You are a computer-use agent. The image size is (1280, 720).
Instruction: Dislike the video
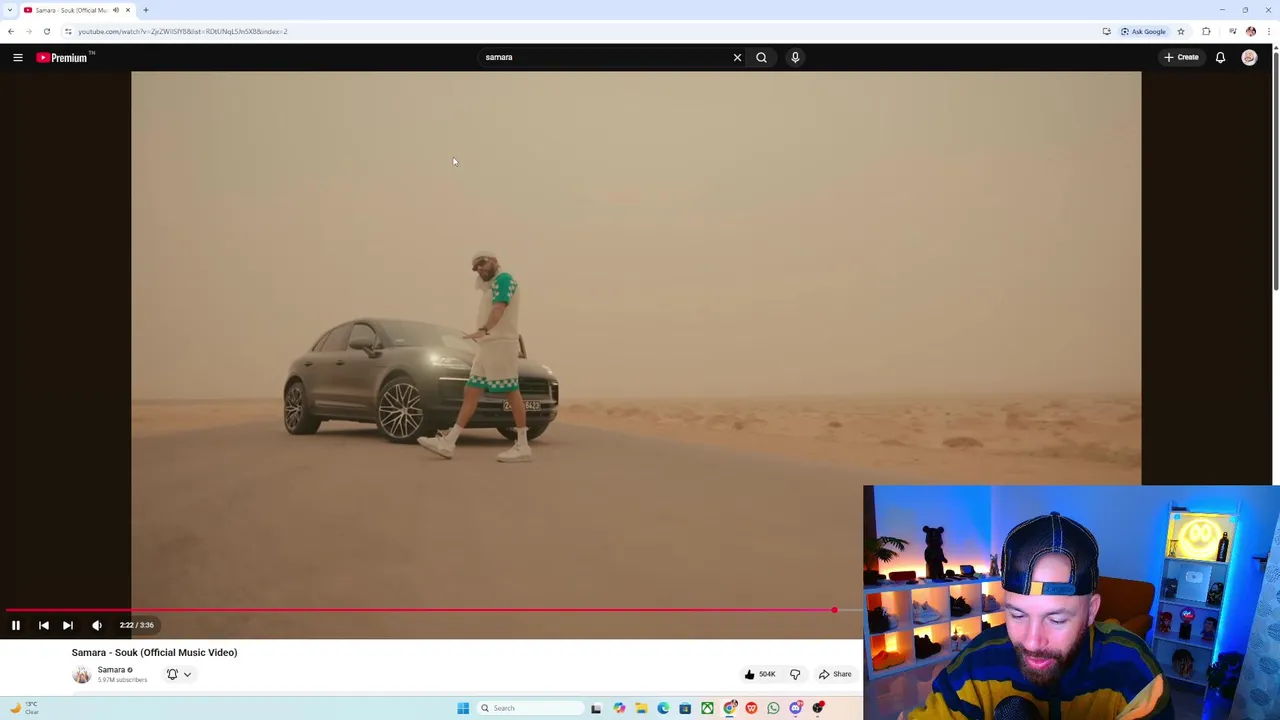click(x=795, y=675)
